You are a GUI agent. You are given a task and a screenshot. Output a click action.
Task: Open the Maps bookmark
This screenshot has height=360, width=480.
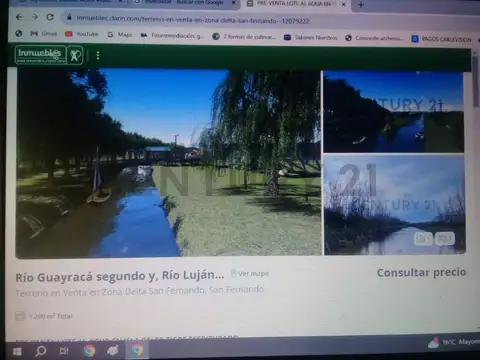tap(120, 35)
